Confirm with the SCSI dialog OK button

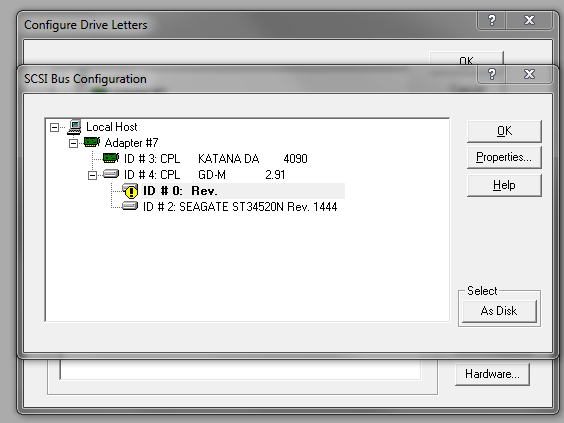pyautogui.click(x=504, y=131)
